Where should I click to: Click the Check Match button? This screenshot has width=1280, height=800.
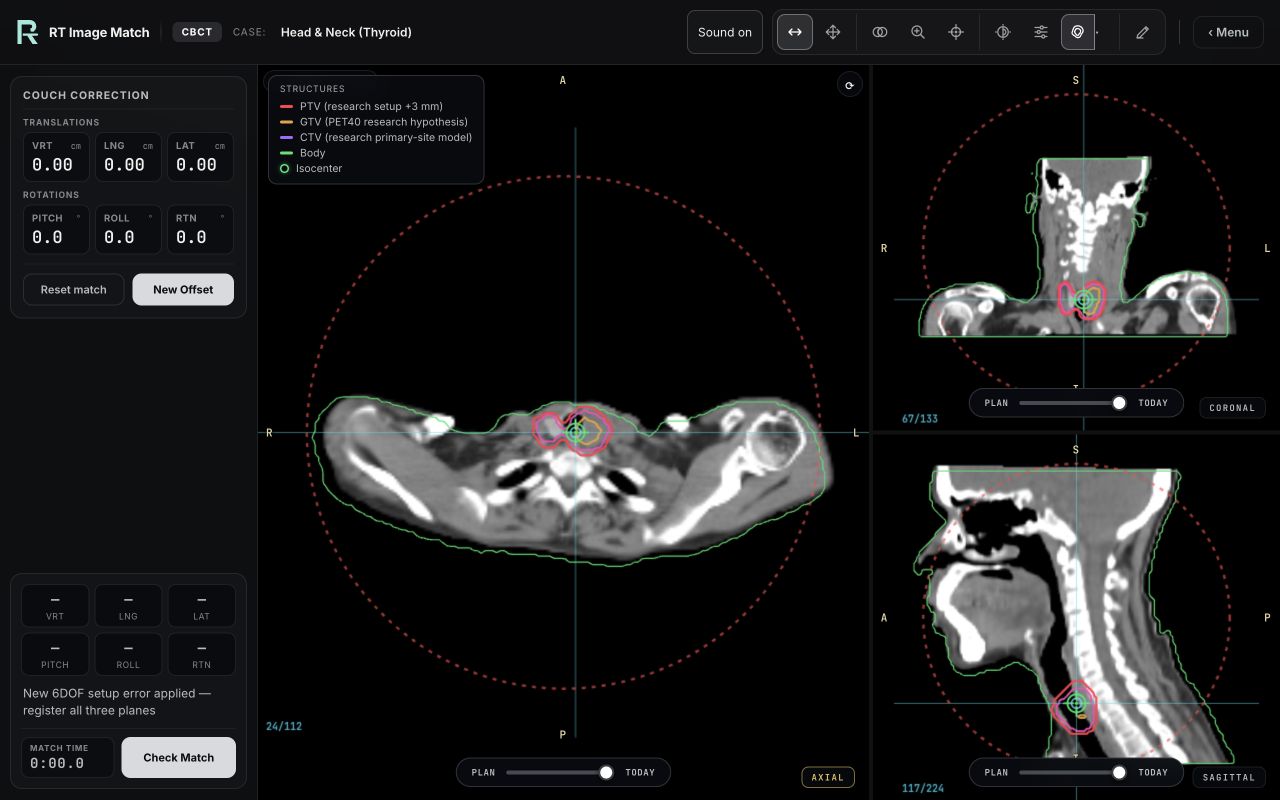[179, 757]
